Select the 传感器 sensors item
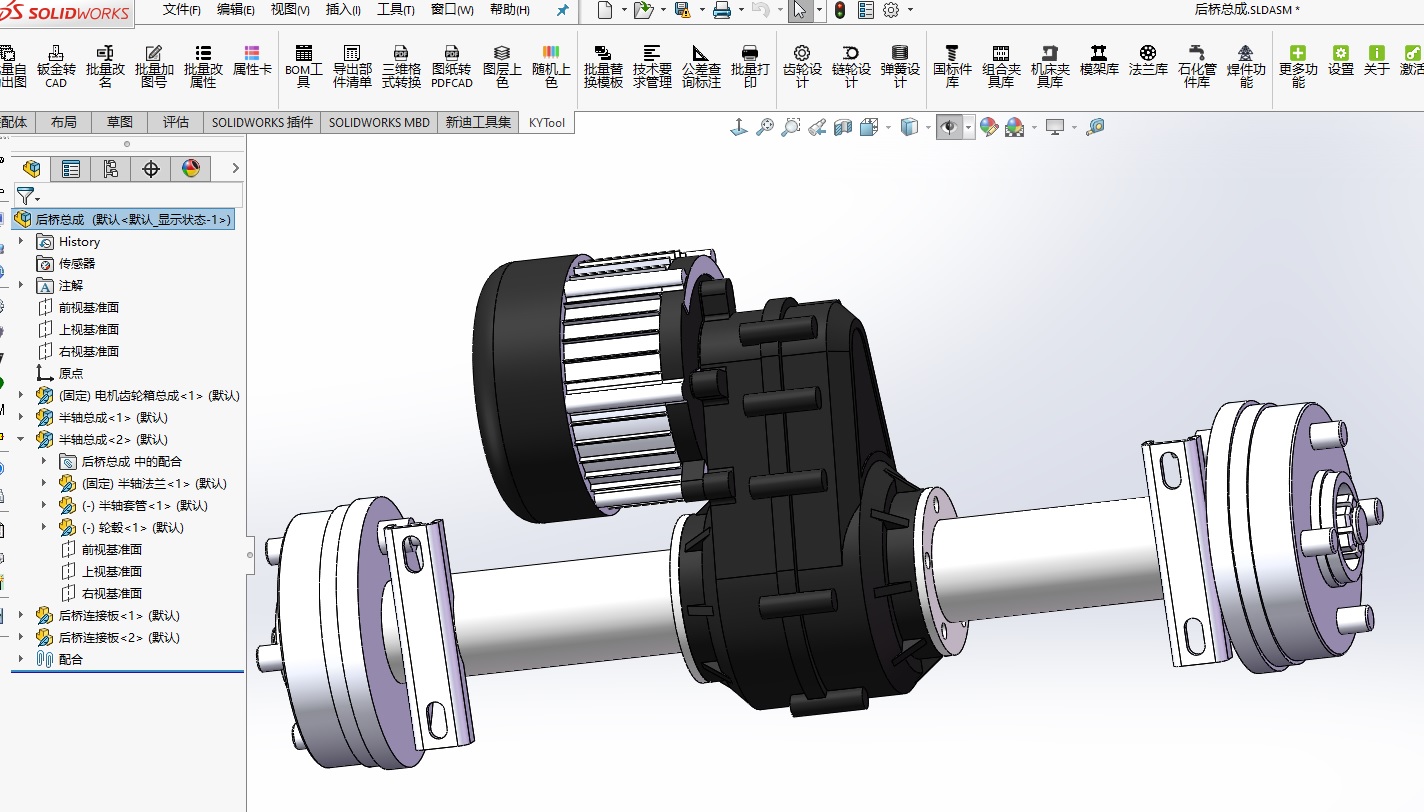1424x812 pixels. [66, 263]
